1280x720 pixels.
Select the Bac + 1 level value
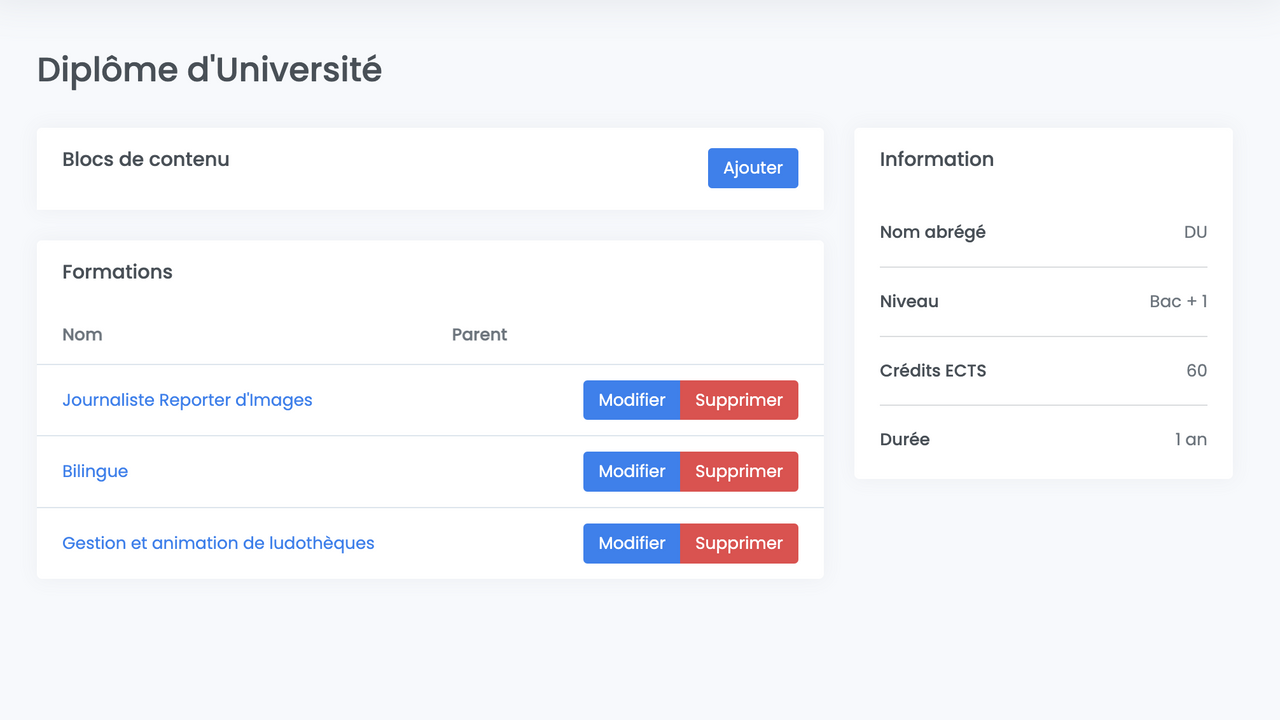point(1178,301)
